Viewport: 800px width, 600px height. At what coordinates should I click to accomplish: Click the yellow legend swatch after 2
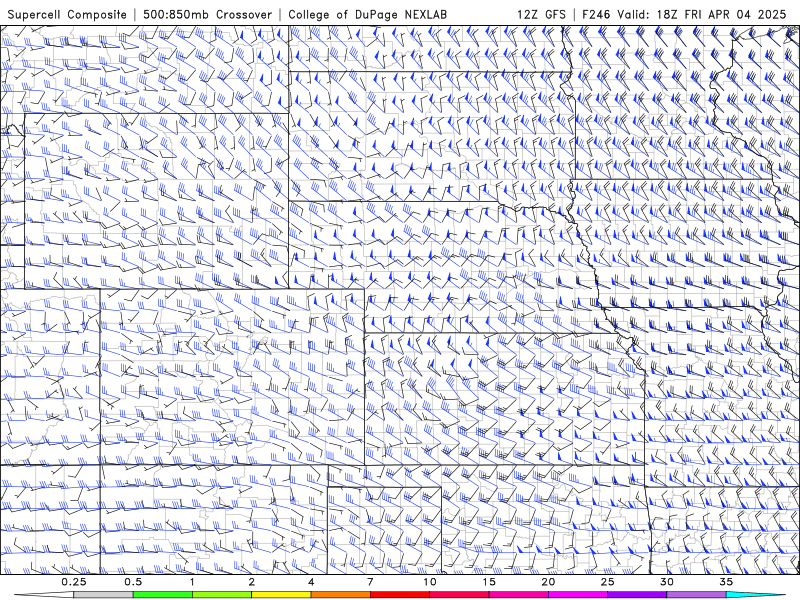[281, 595]
